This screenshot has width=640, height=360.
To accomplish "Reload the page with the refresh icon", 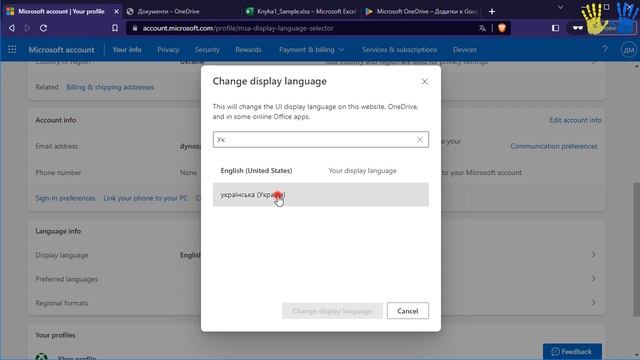I will [43, 28].
